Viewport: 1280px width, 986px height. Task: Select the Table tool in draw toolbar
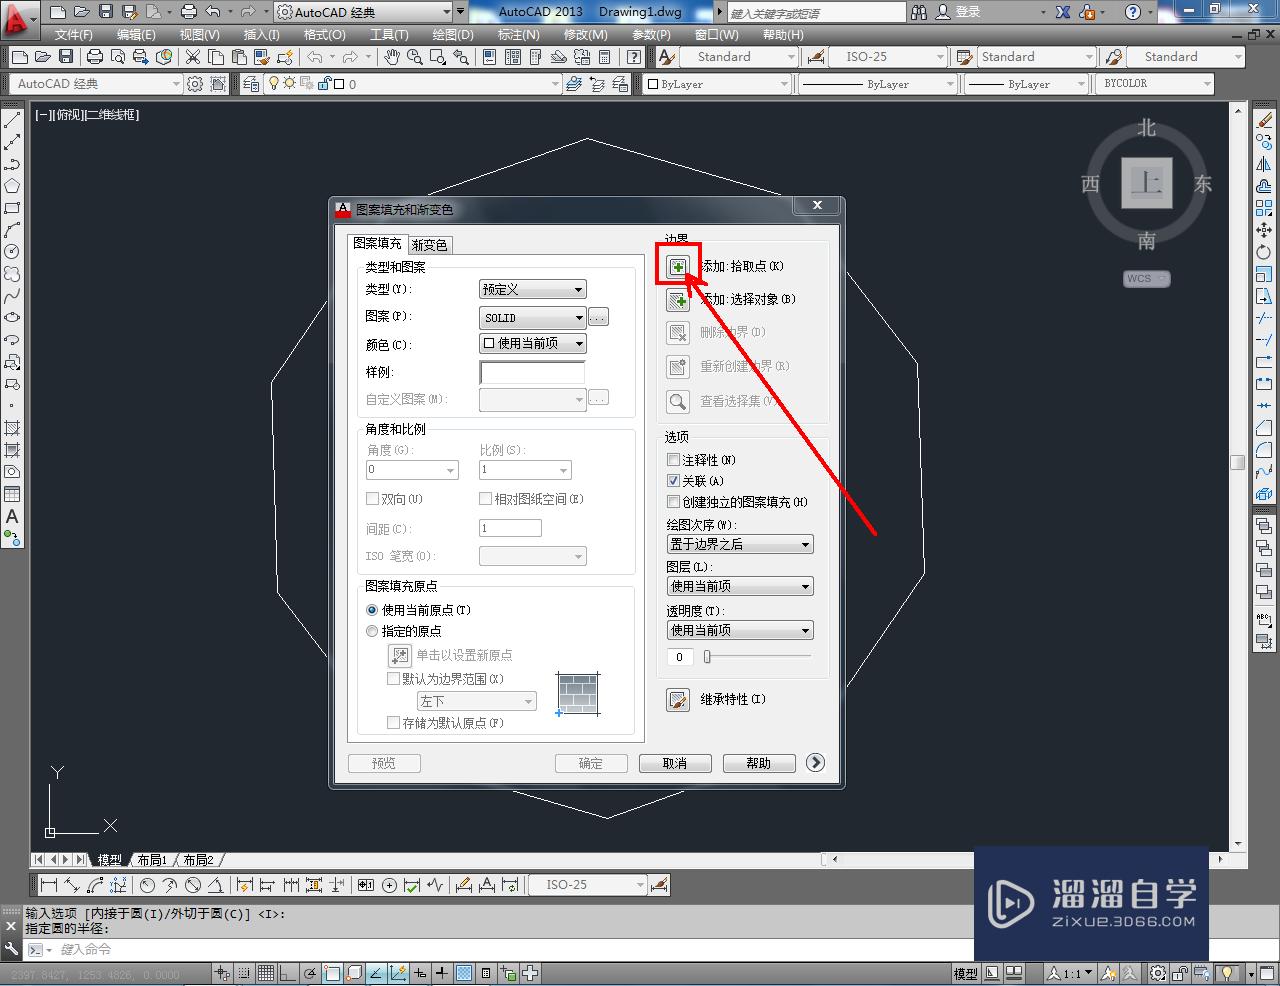pyautogui.click(x=12, y=494)
